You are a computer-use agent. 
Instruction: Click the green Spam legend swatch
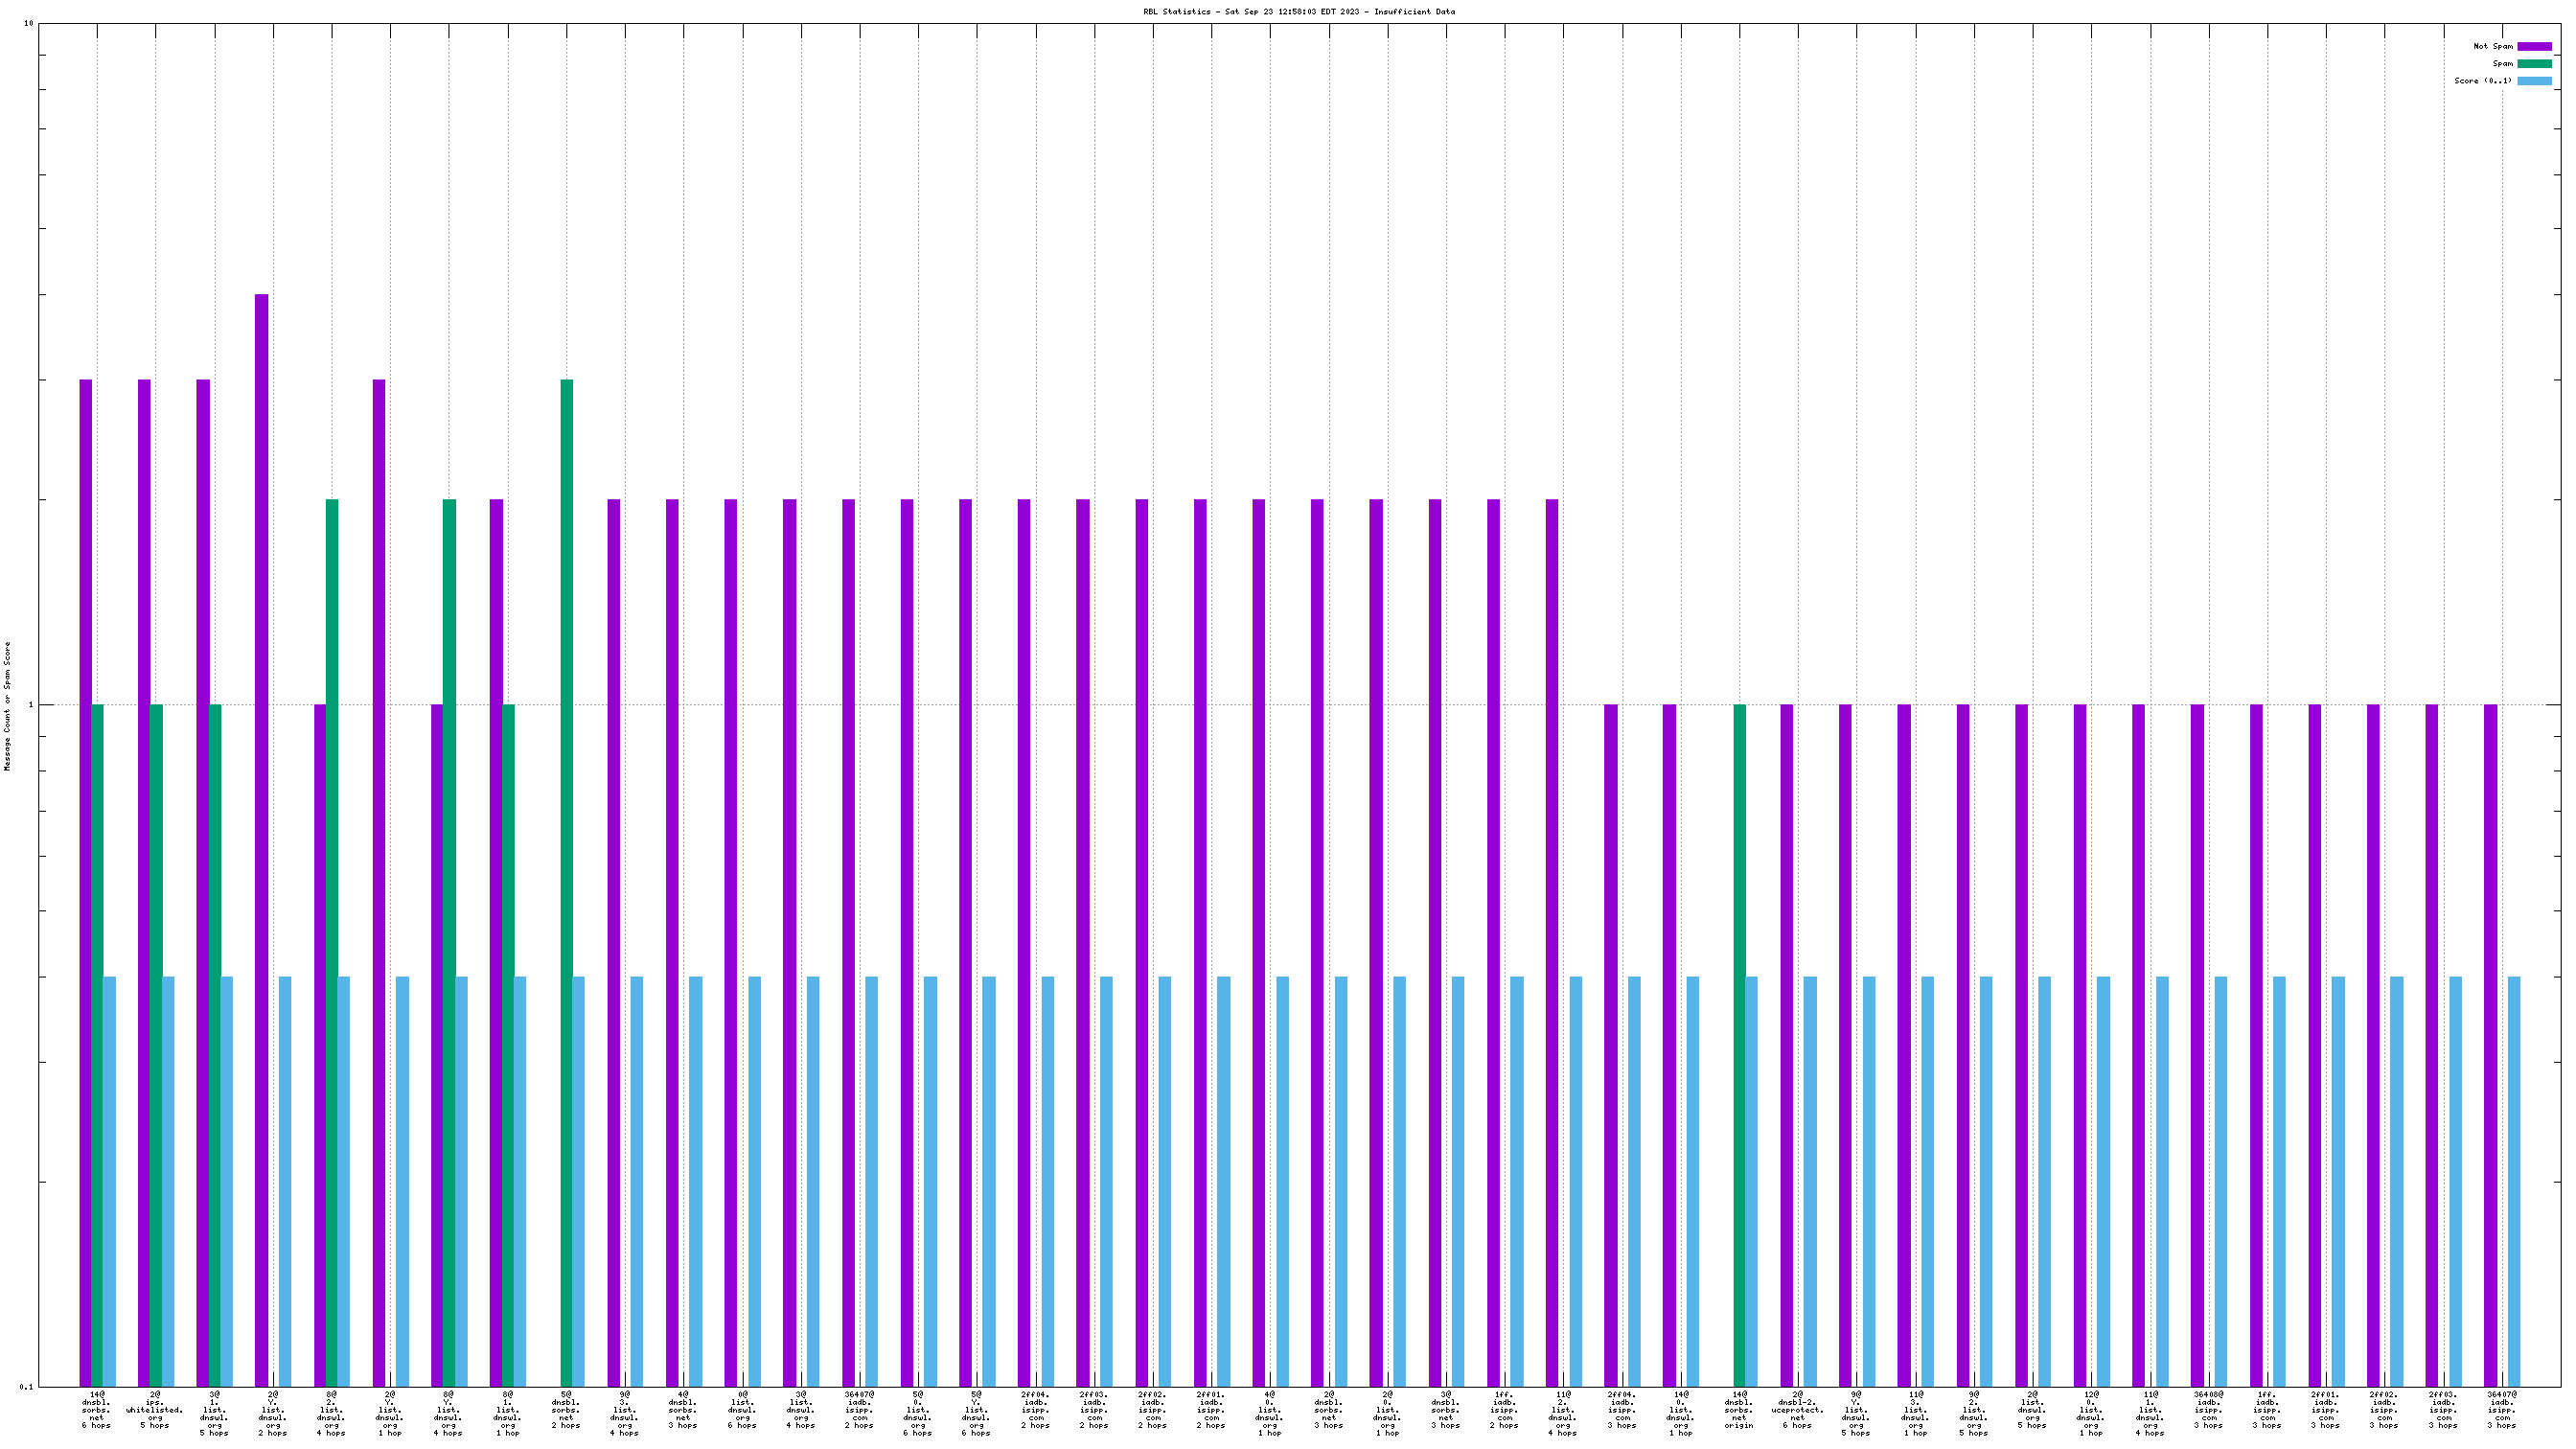[x=2534, y=63]
